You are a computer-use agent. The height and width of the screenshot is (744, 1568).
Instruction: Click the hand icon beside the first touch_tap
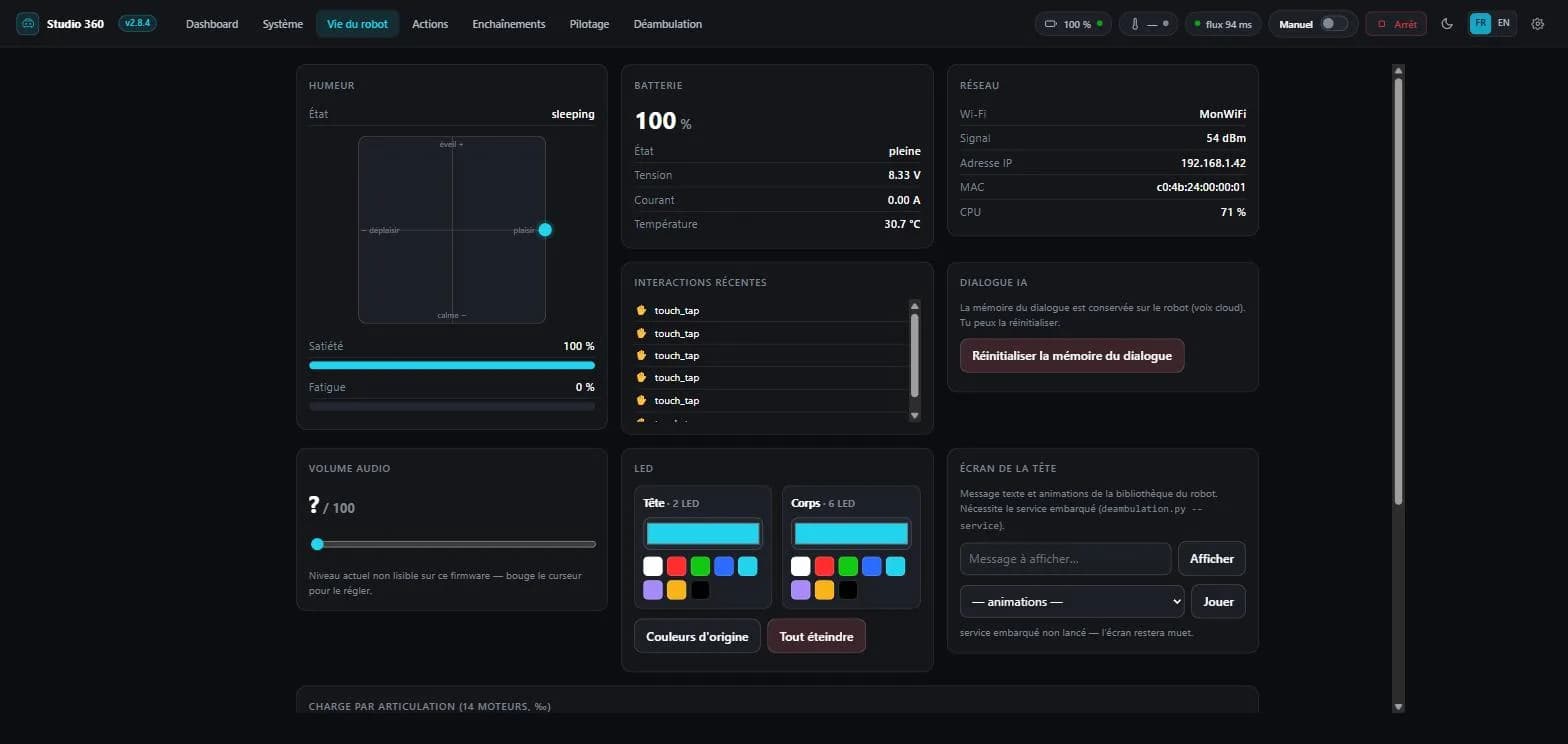point(642,310)
